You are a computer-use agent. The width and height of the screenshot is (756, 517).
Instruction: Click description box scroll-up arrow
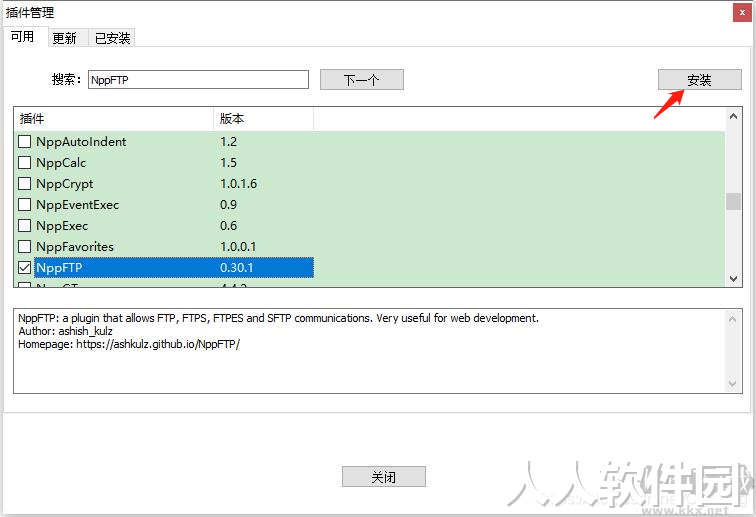point(732,319)
